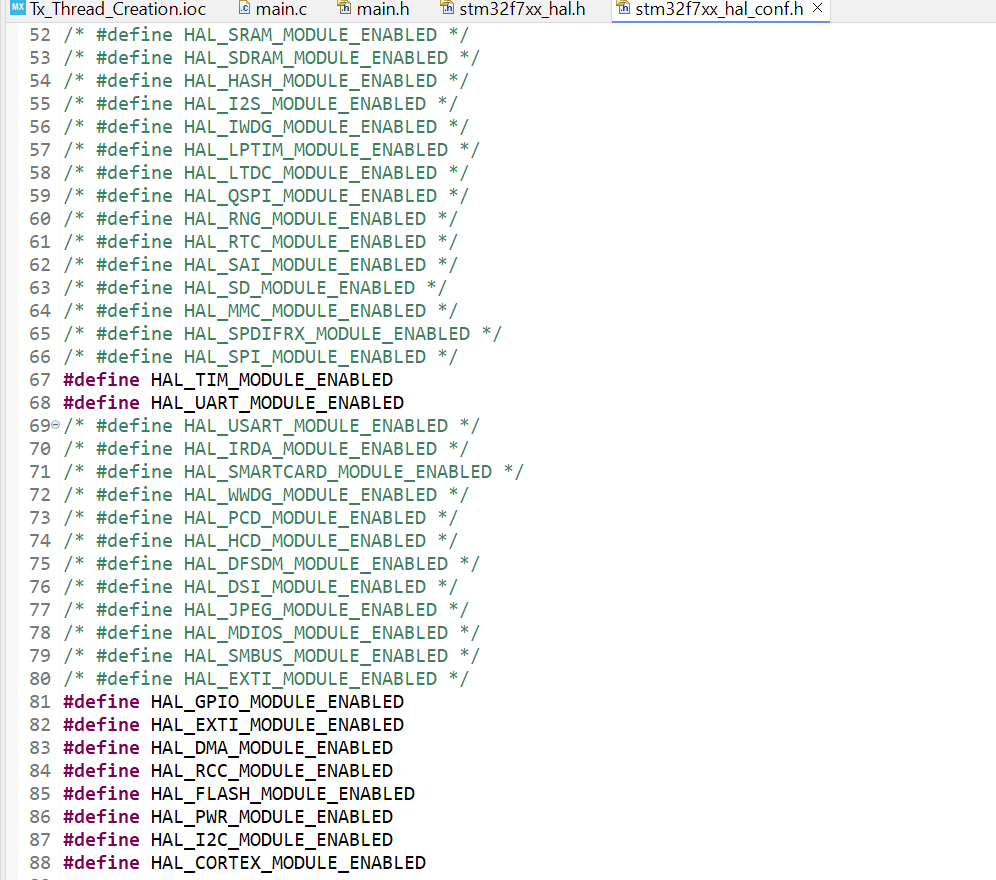Click the header file icon of main.h
Image resolution: width=996 pixels, height=880 pixels.
[344, 8]
